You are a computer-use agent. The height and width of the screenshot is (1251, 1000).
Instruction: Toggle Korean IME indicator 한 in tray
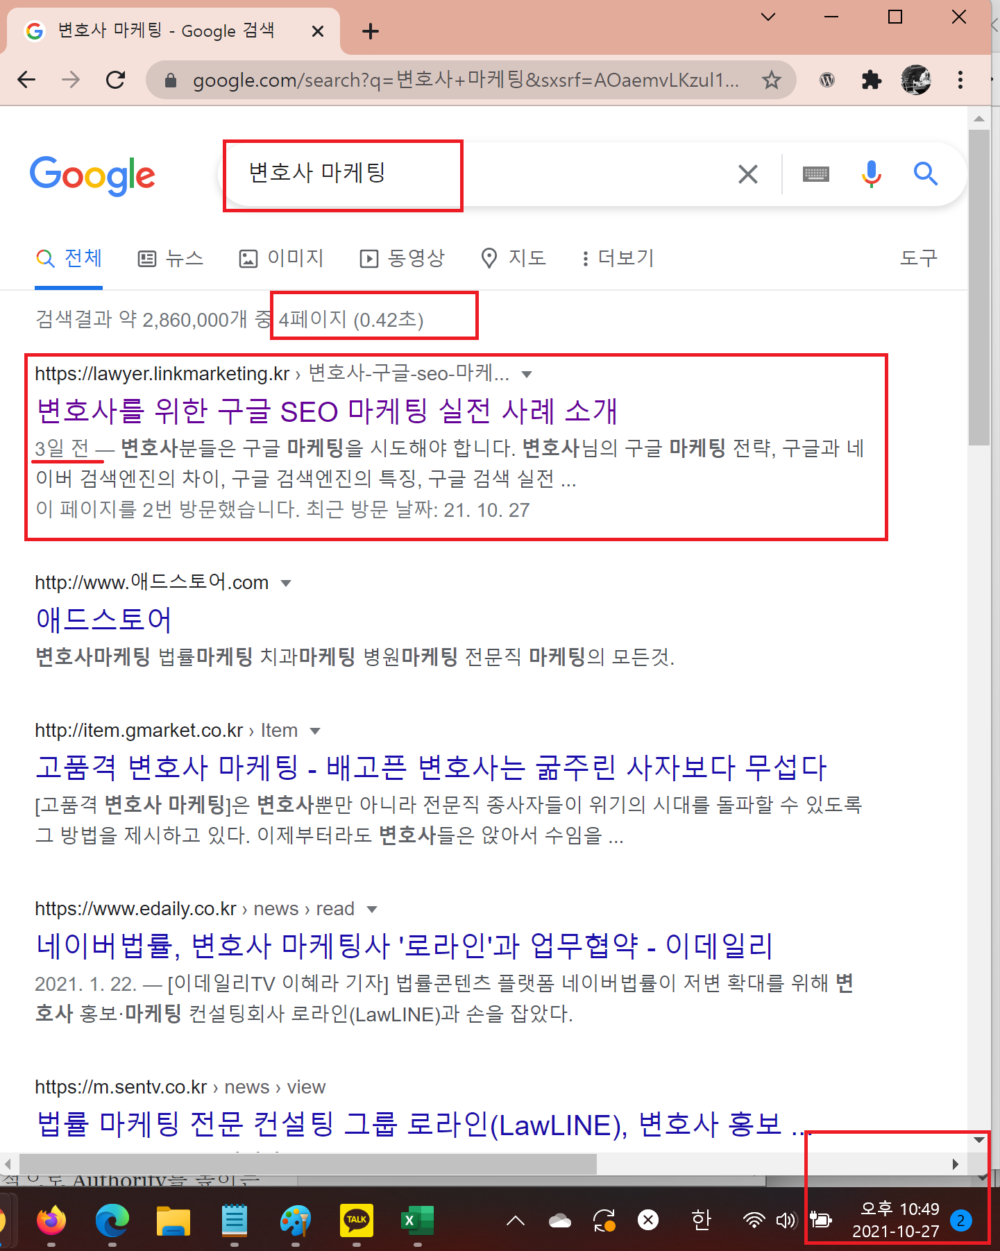coord(702,1220)
